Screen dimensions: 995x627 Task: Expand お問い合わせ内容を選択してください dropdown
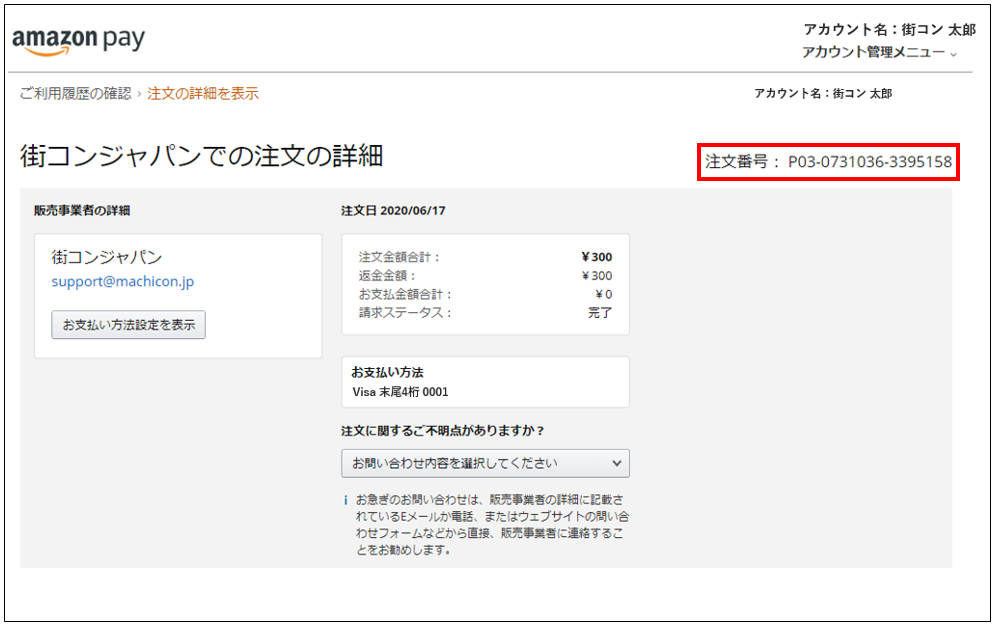point(485,463)
